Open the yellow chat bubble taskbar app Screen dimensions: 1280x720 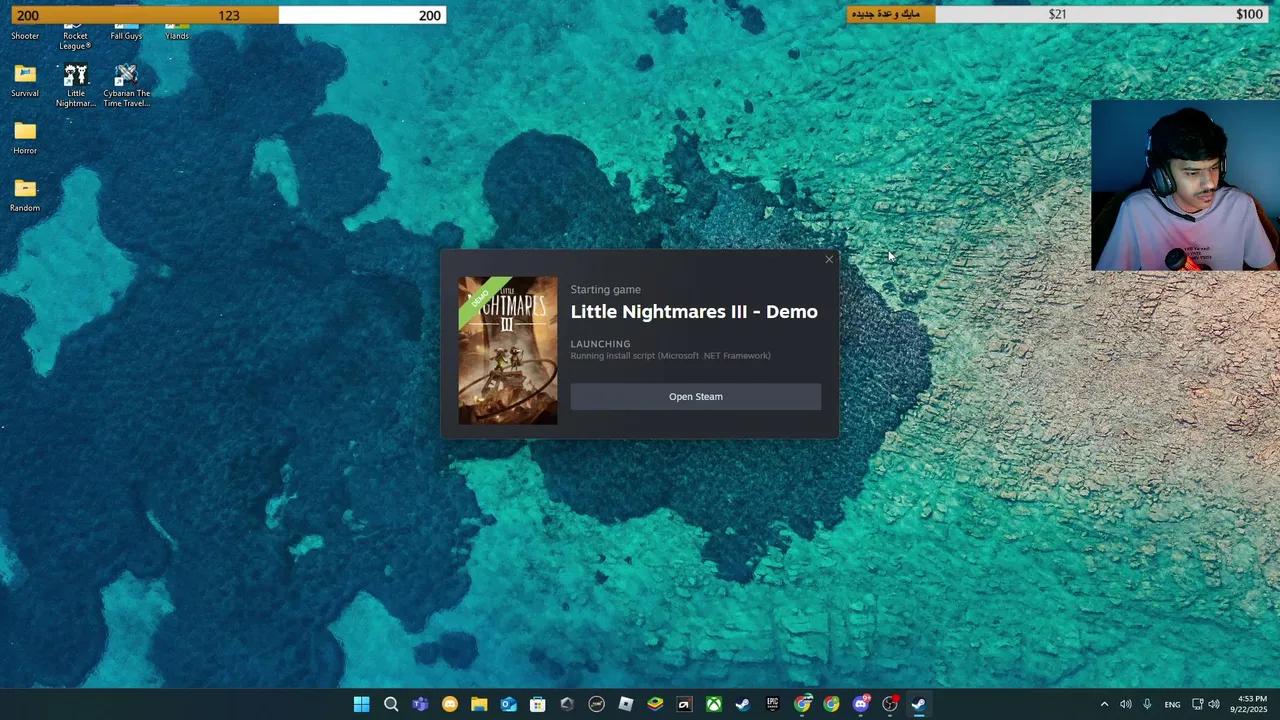coord(450,704)
